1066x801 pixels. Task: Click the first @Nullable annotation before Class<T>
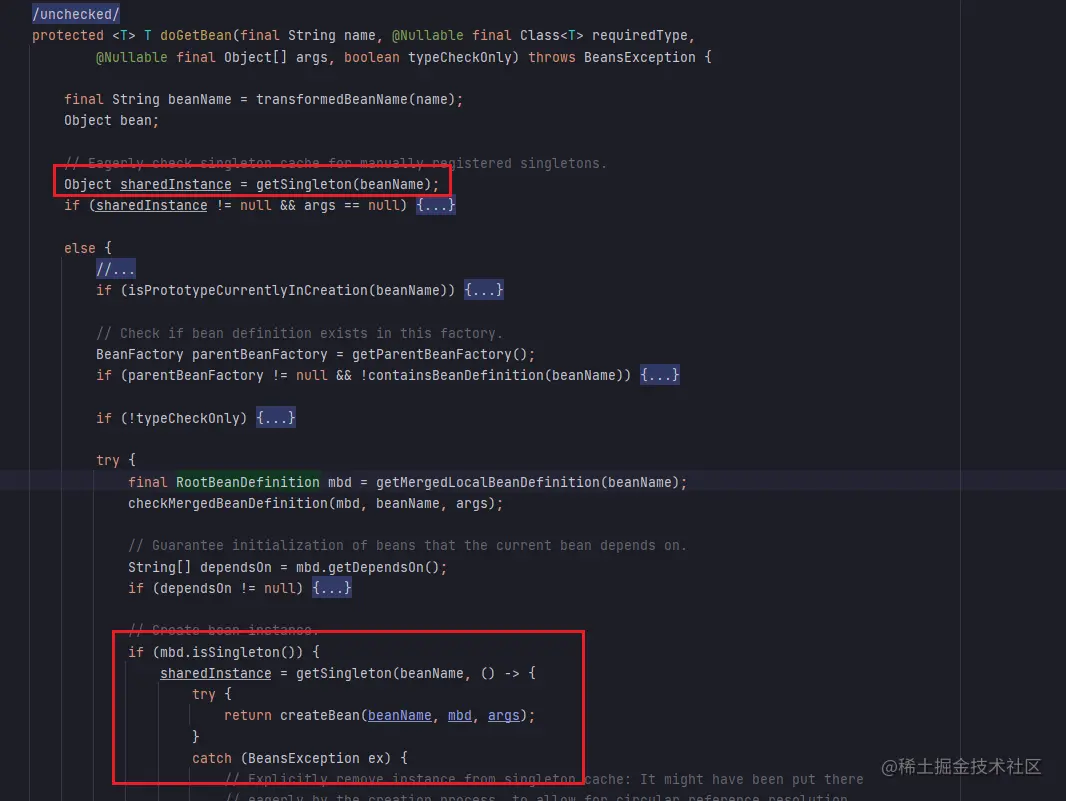[428, 35]
